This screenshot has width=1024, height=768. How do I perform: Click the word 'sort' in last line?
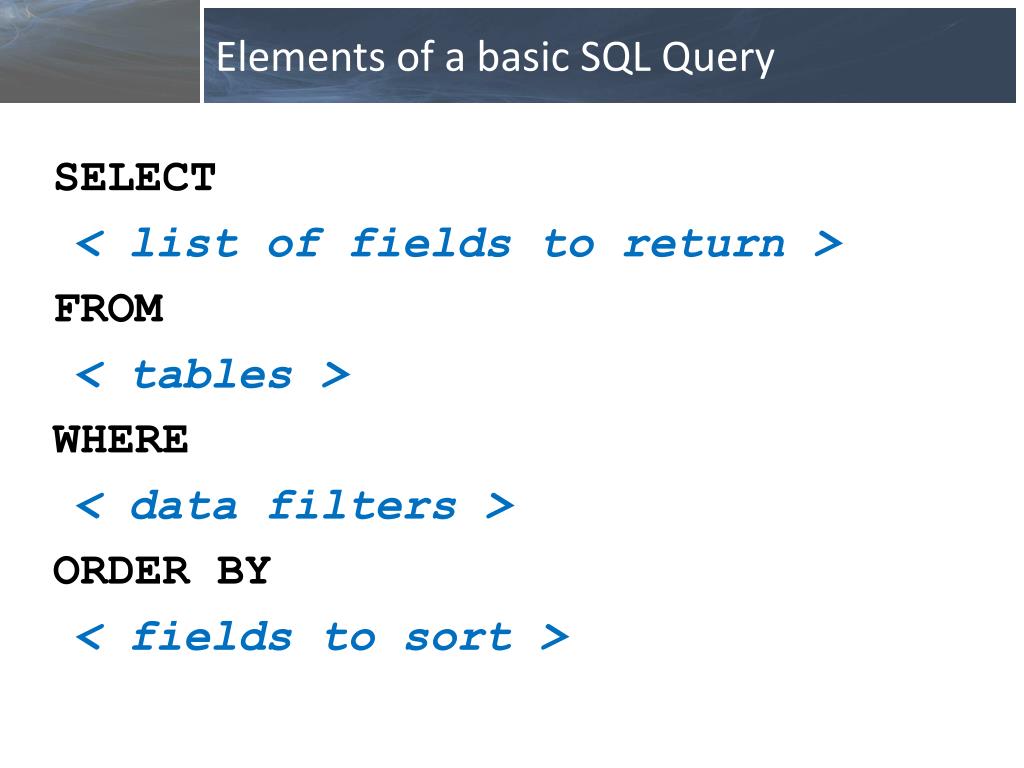click(x=458, y=638)
